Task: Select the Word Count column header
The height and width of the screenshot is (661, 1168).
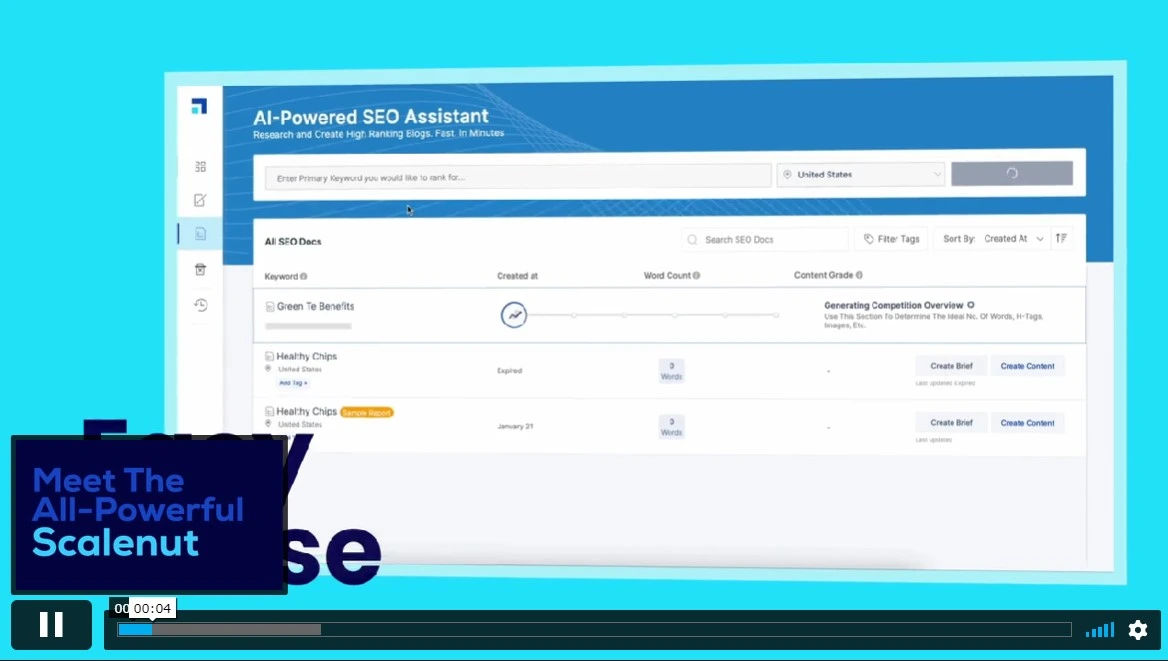Action: pos(667,276)
